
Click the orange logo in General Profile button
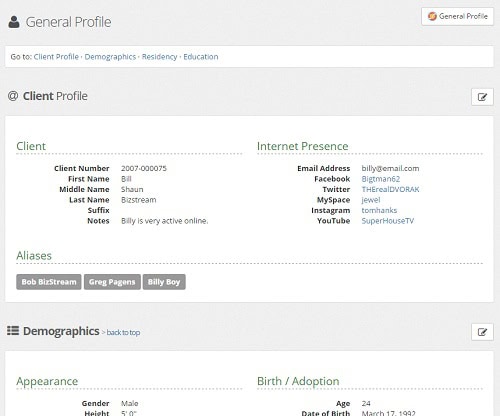click(x=432, y=16)
